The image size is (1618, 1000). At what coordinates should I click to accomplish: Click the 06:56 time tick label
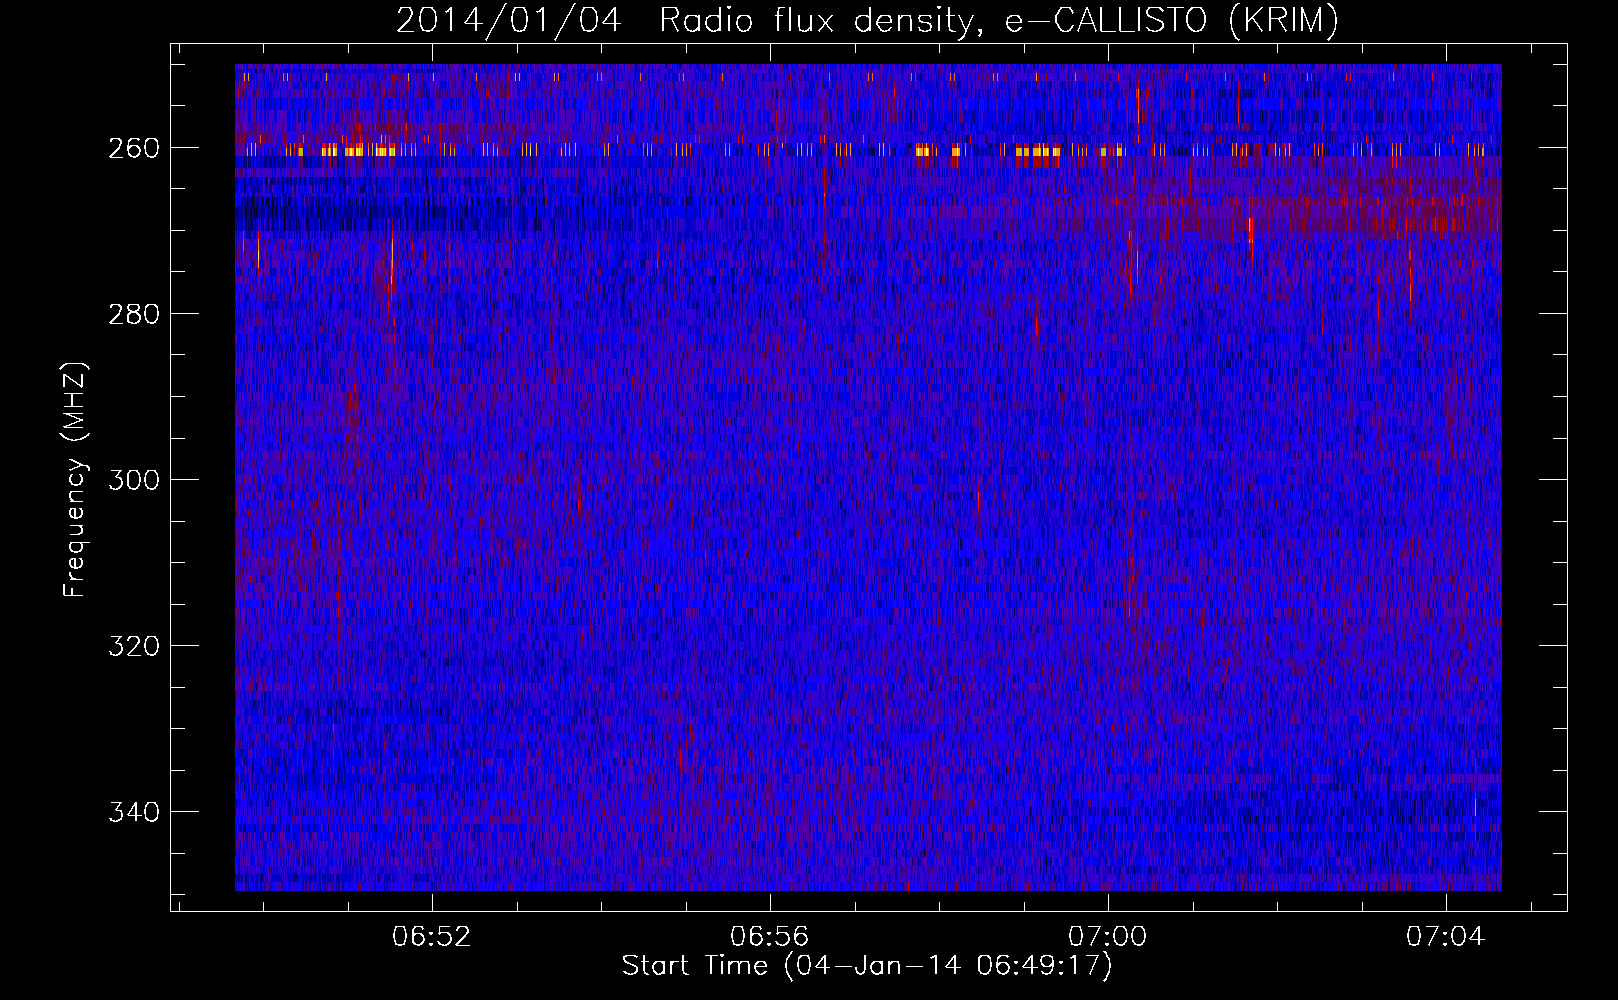(x=769, y=937)
